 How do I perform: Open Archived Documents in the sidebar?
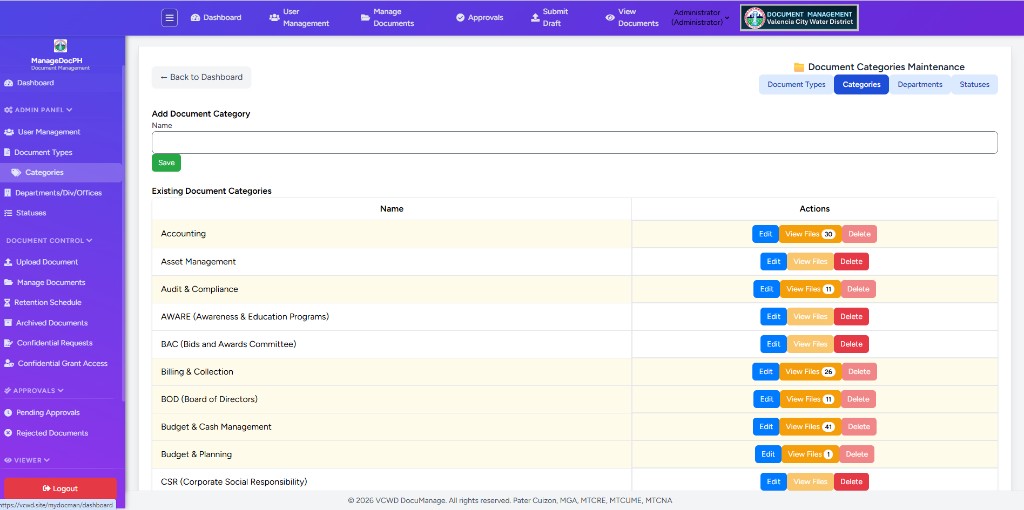pos(46,323)
